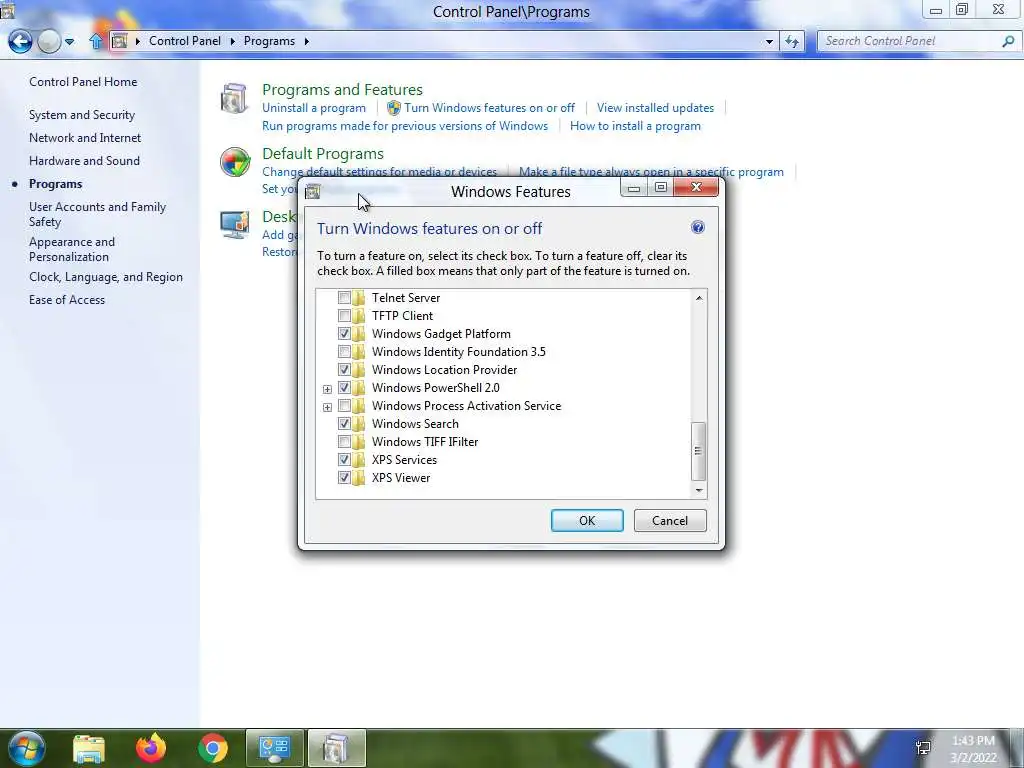This screenshot has width=1024, height=768.
Task: Enable Windows TIFF IFilter checkbox
Action: point(344,442)
